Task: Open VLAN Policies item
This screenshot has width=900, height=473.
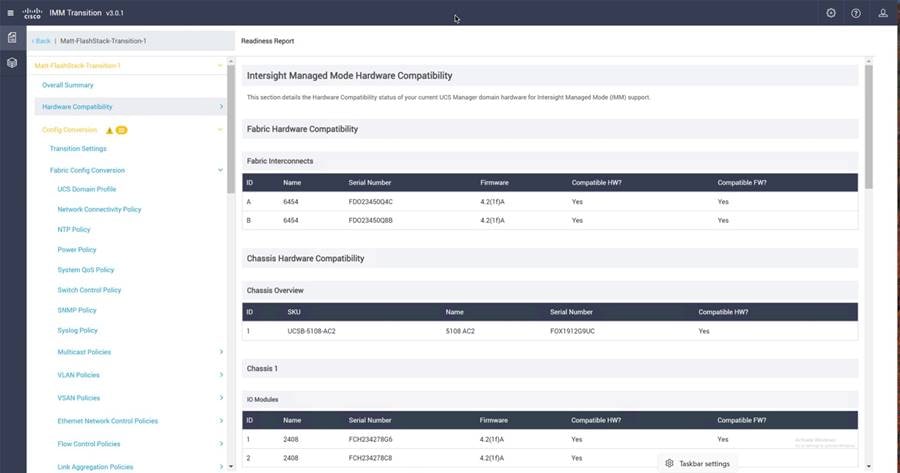Action: tap(79, 375)
